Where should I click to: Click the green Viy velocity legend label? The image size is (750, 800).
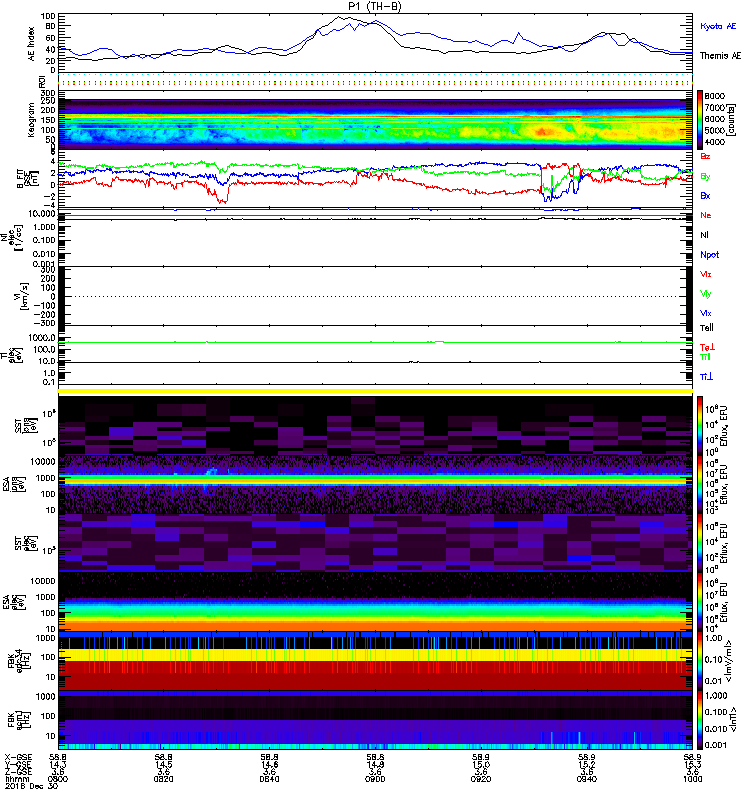point(706,294)
